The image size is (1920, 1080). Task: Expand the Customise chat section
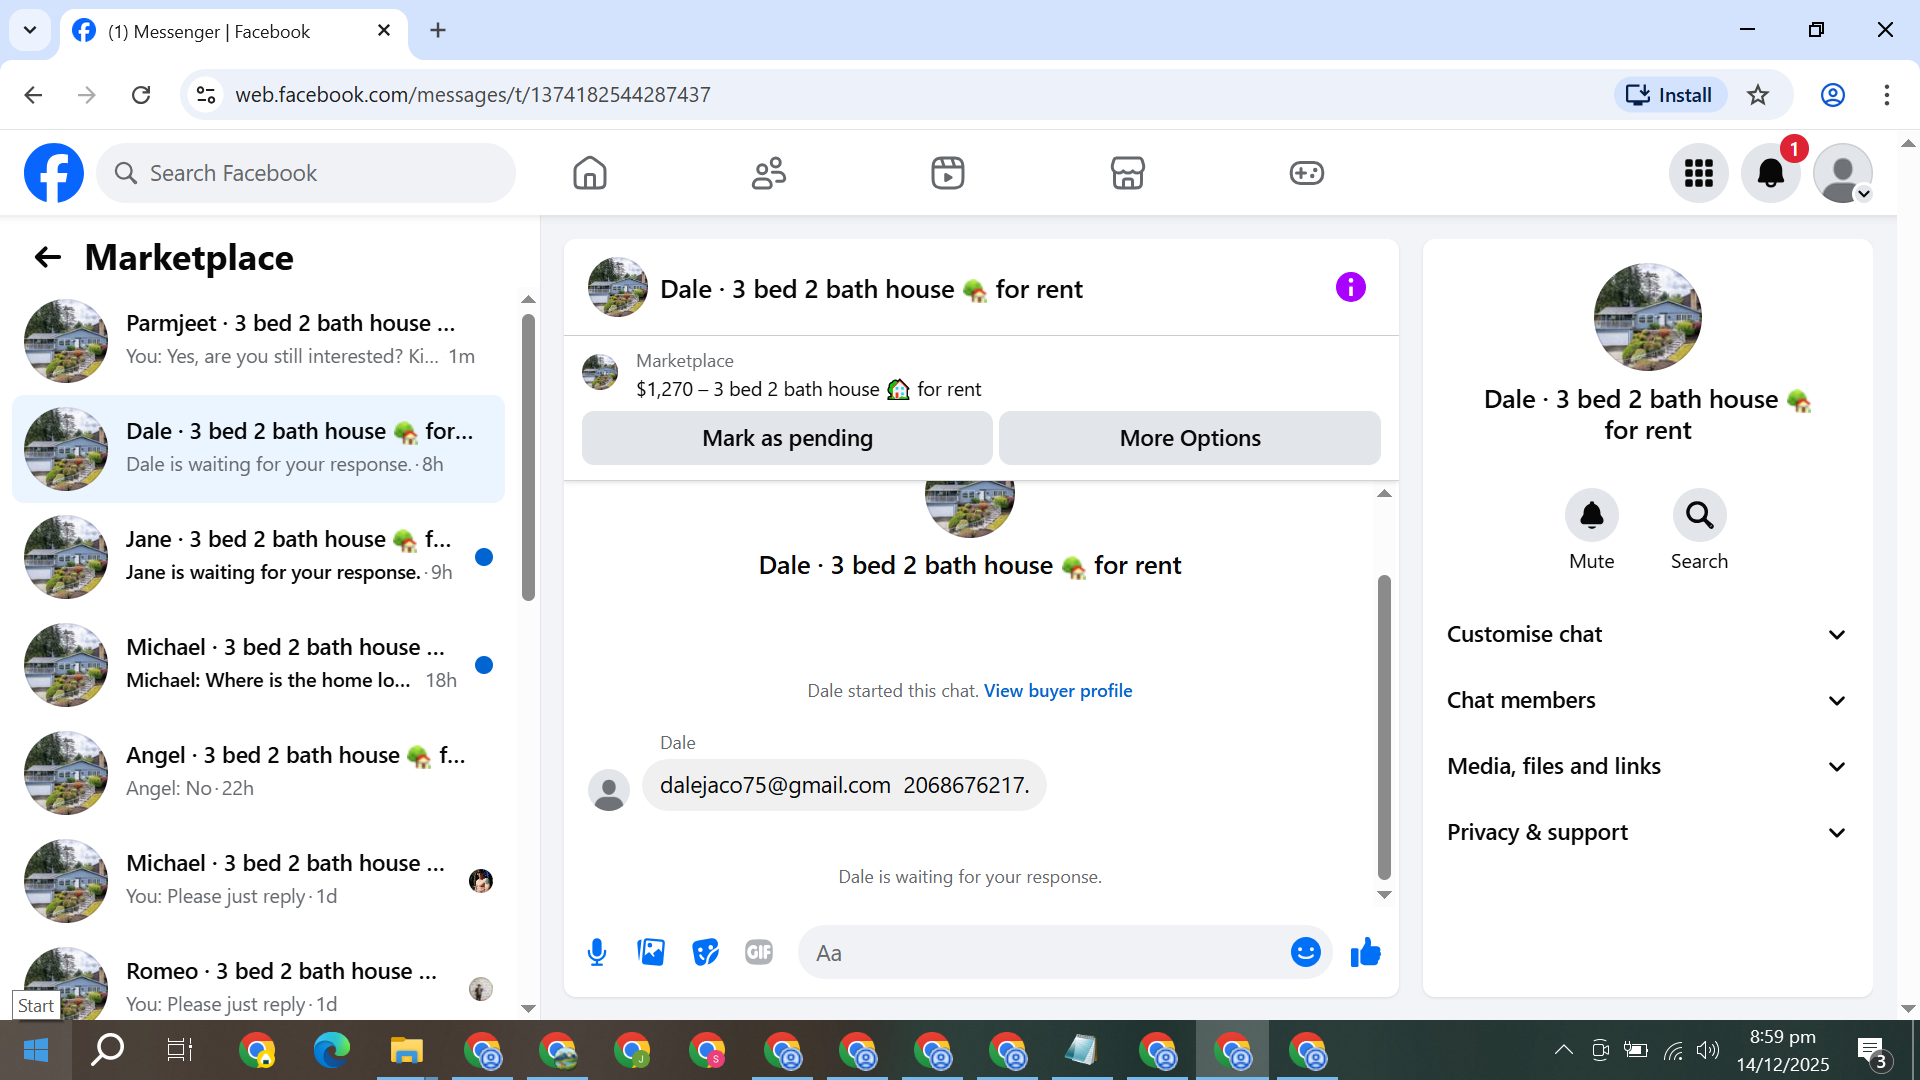[x=1646, y=634]
